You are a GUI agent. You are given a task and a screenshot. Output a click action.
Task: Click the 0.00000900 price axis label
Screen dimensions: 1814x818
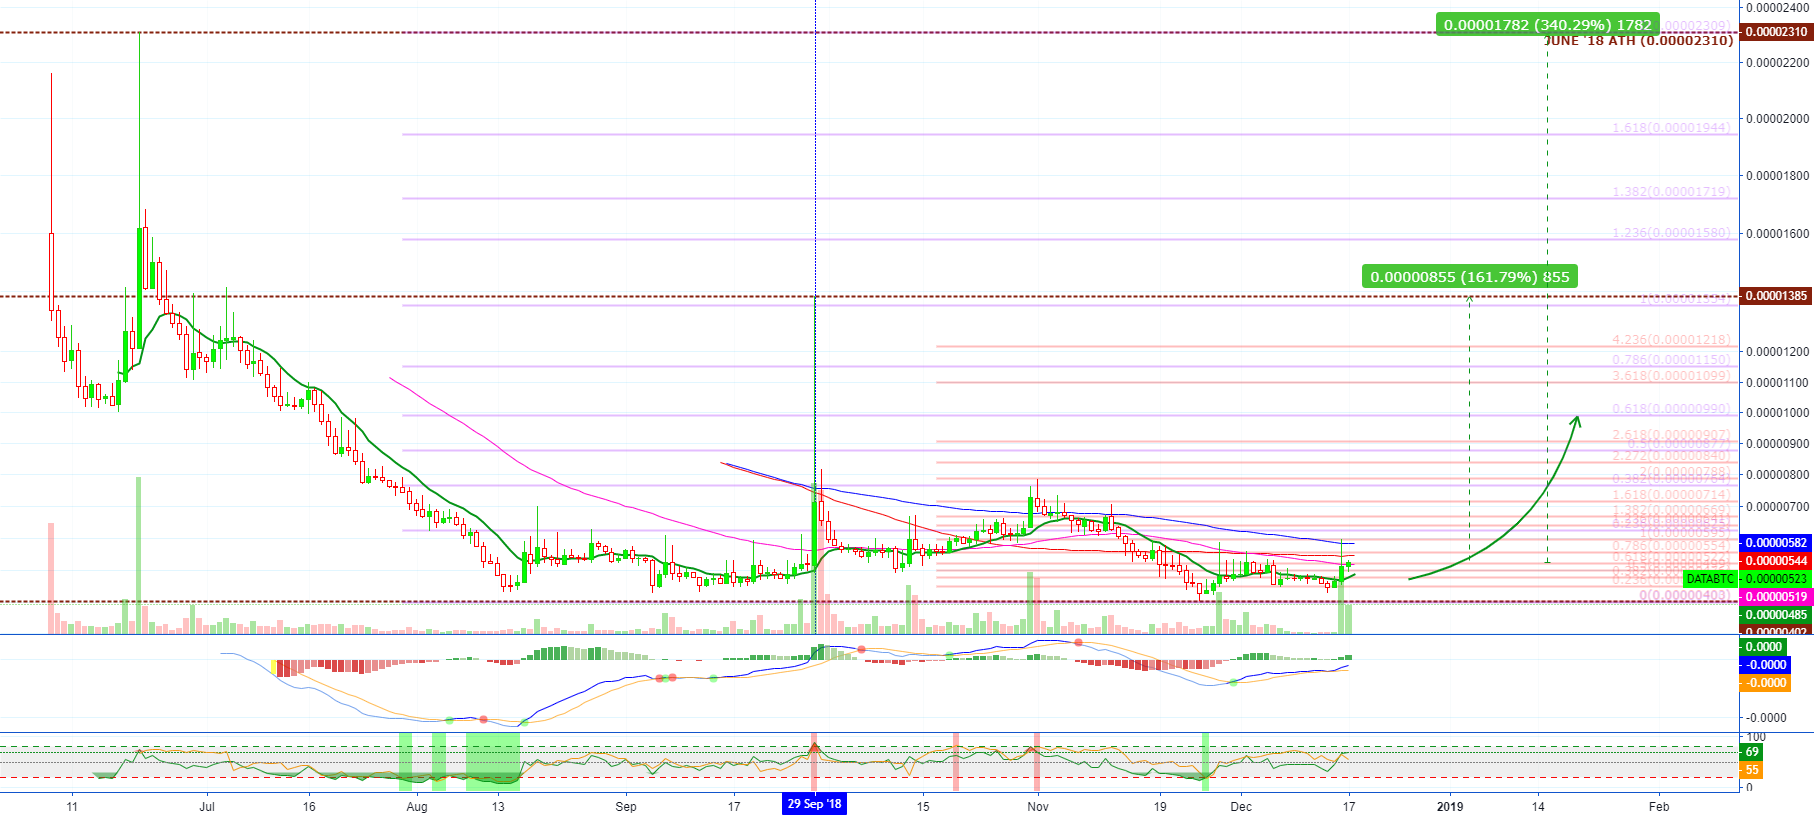[x=1777, y=444]
